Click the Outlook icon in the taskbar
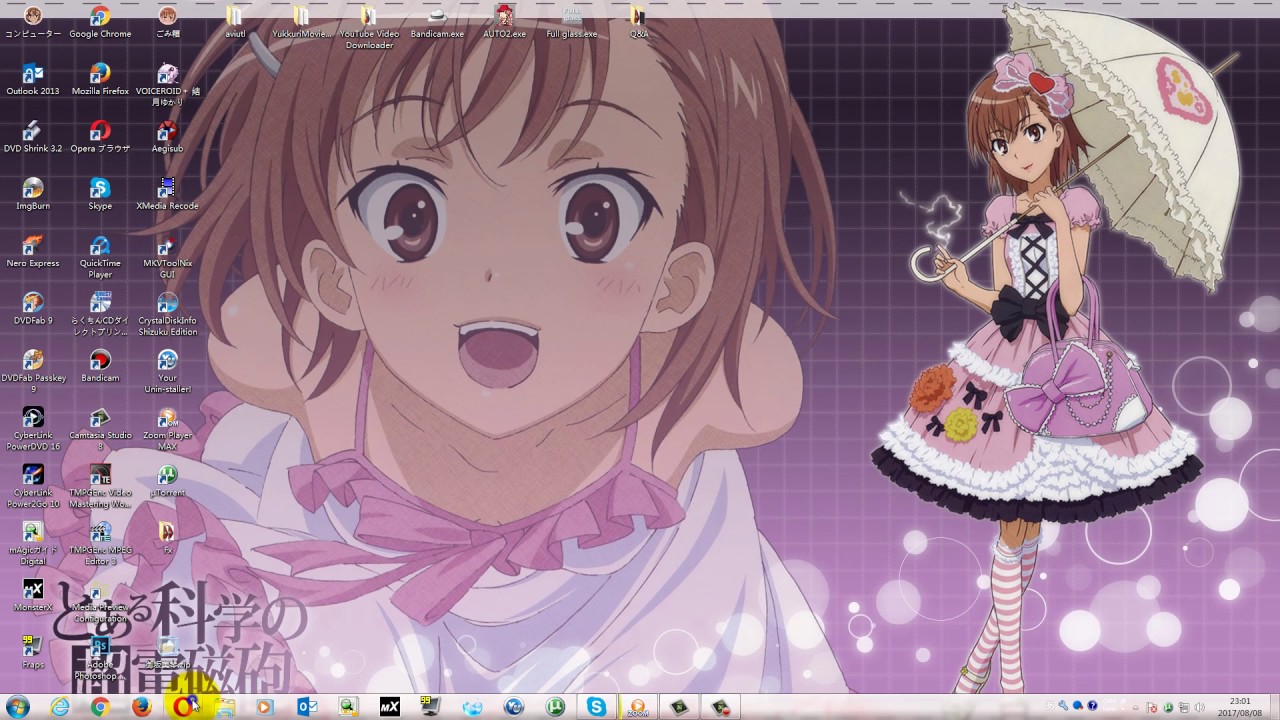 (307, 707)
